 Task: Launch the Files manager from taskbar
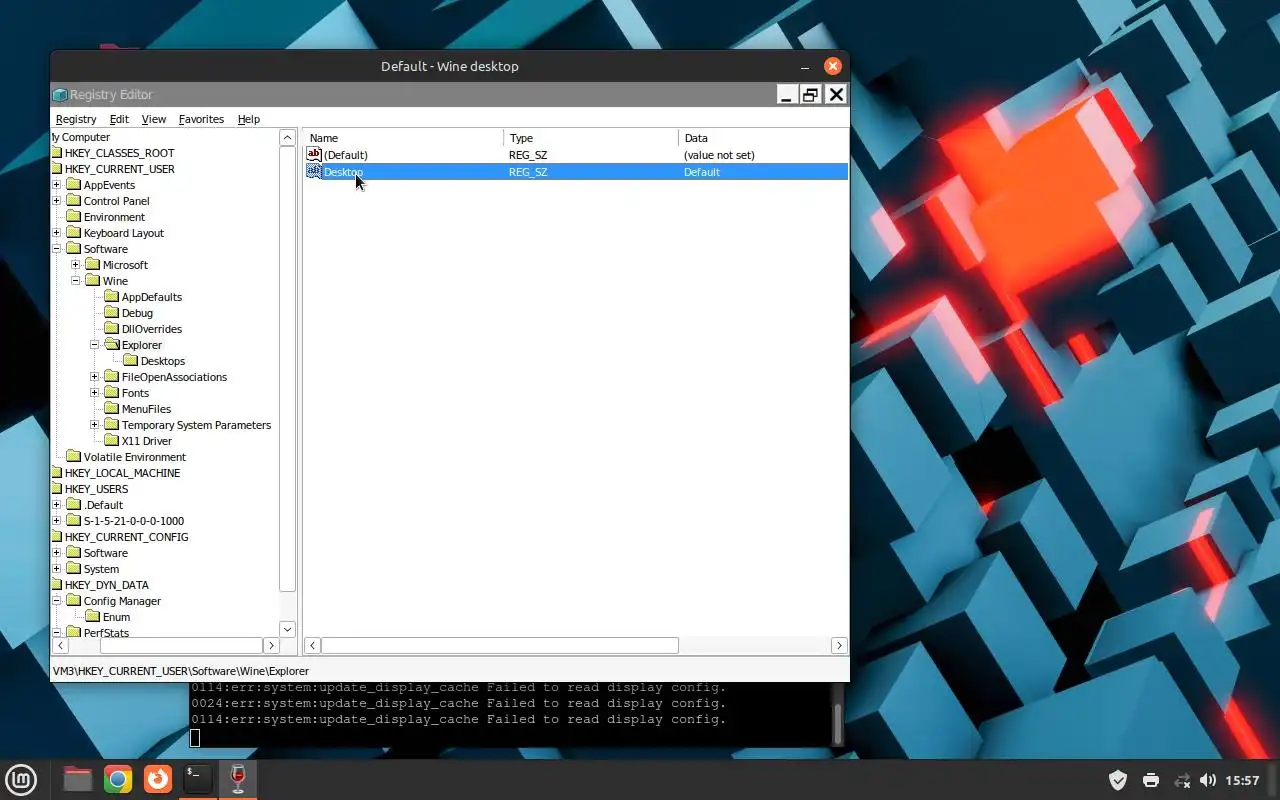click(78, 779)
